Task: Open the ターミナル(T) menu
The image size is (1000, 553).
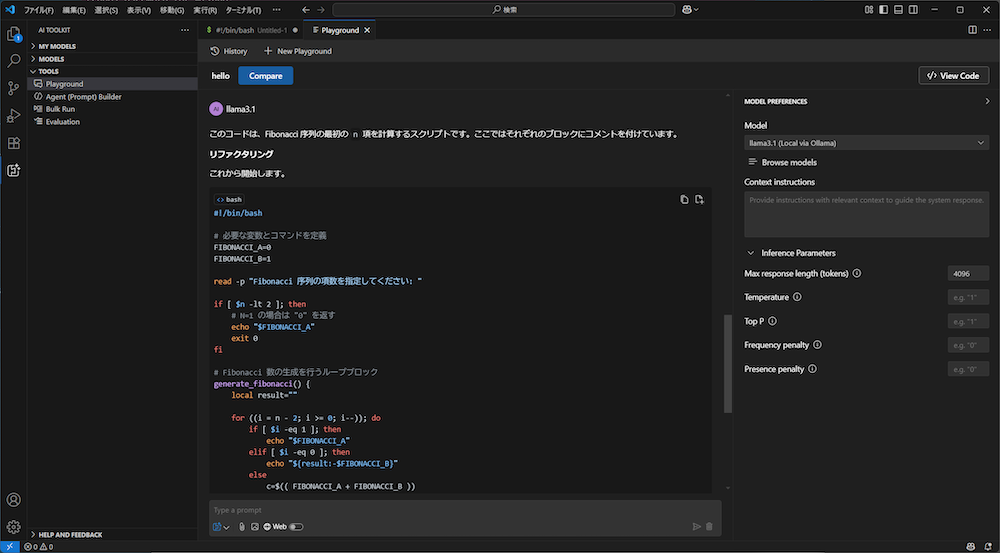Action: [x=242, y=9]
